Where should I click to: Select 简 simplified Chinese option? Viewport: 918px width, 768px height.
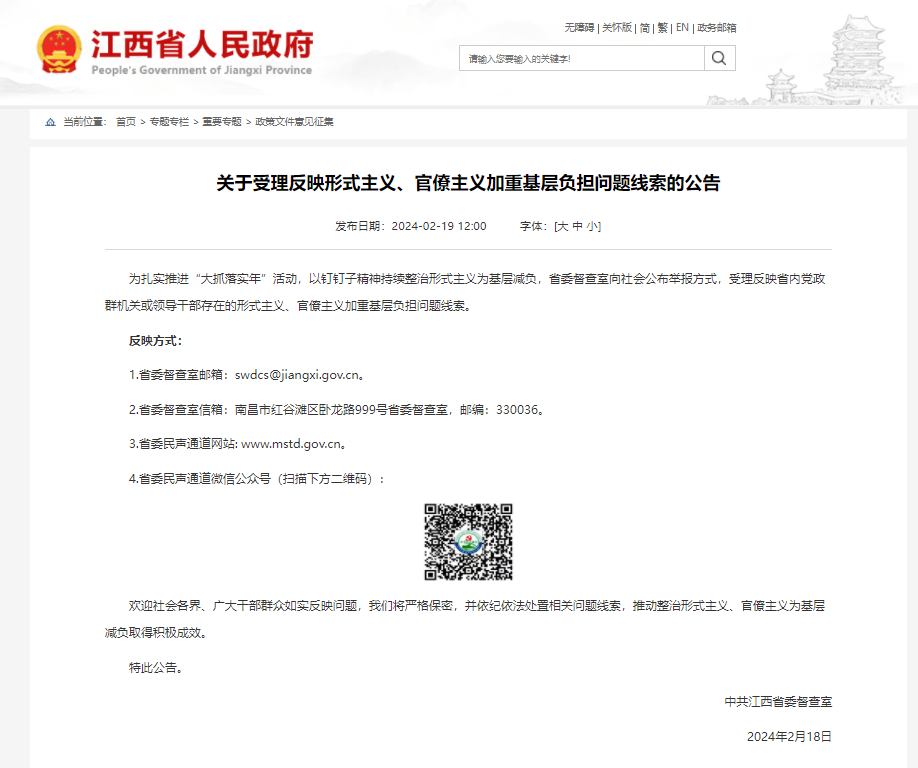(645, 28)
